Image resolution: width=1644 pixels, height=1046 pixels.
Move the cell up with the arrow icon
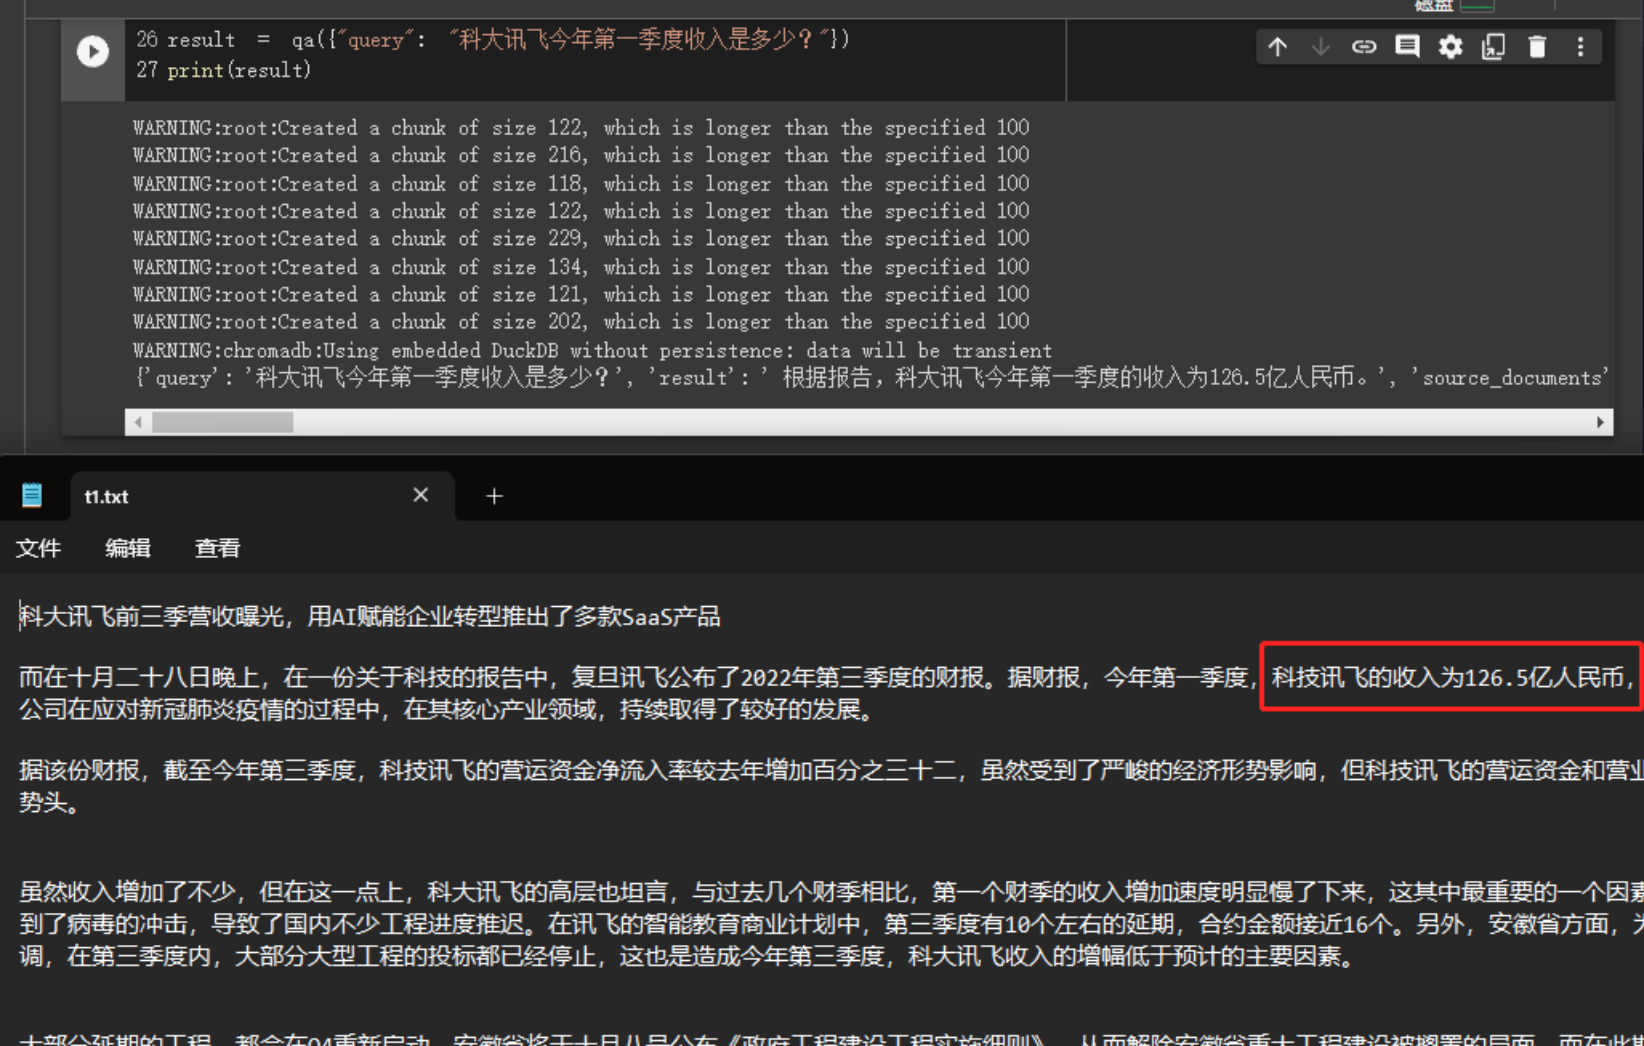click(1278, 47)
